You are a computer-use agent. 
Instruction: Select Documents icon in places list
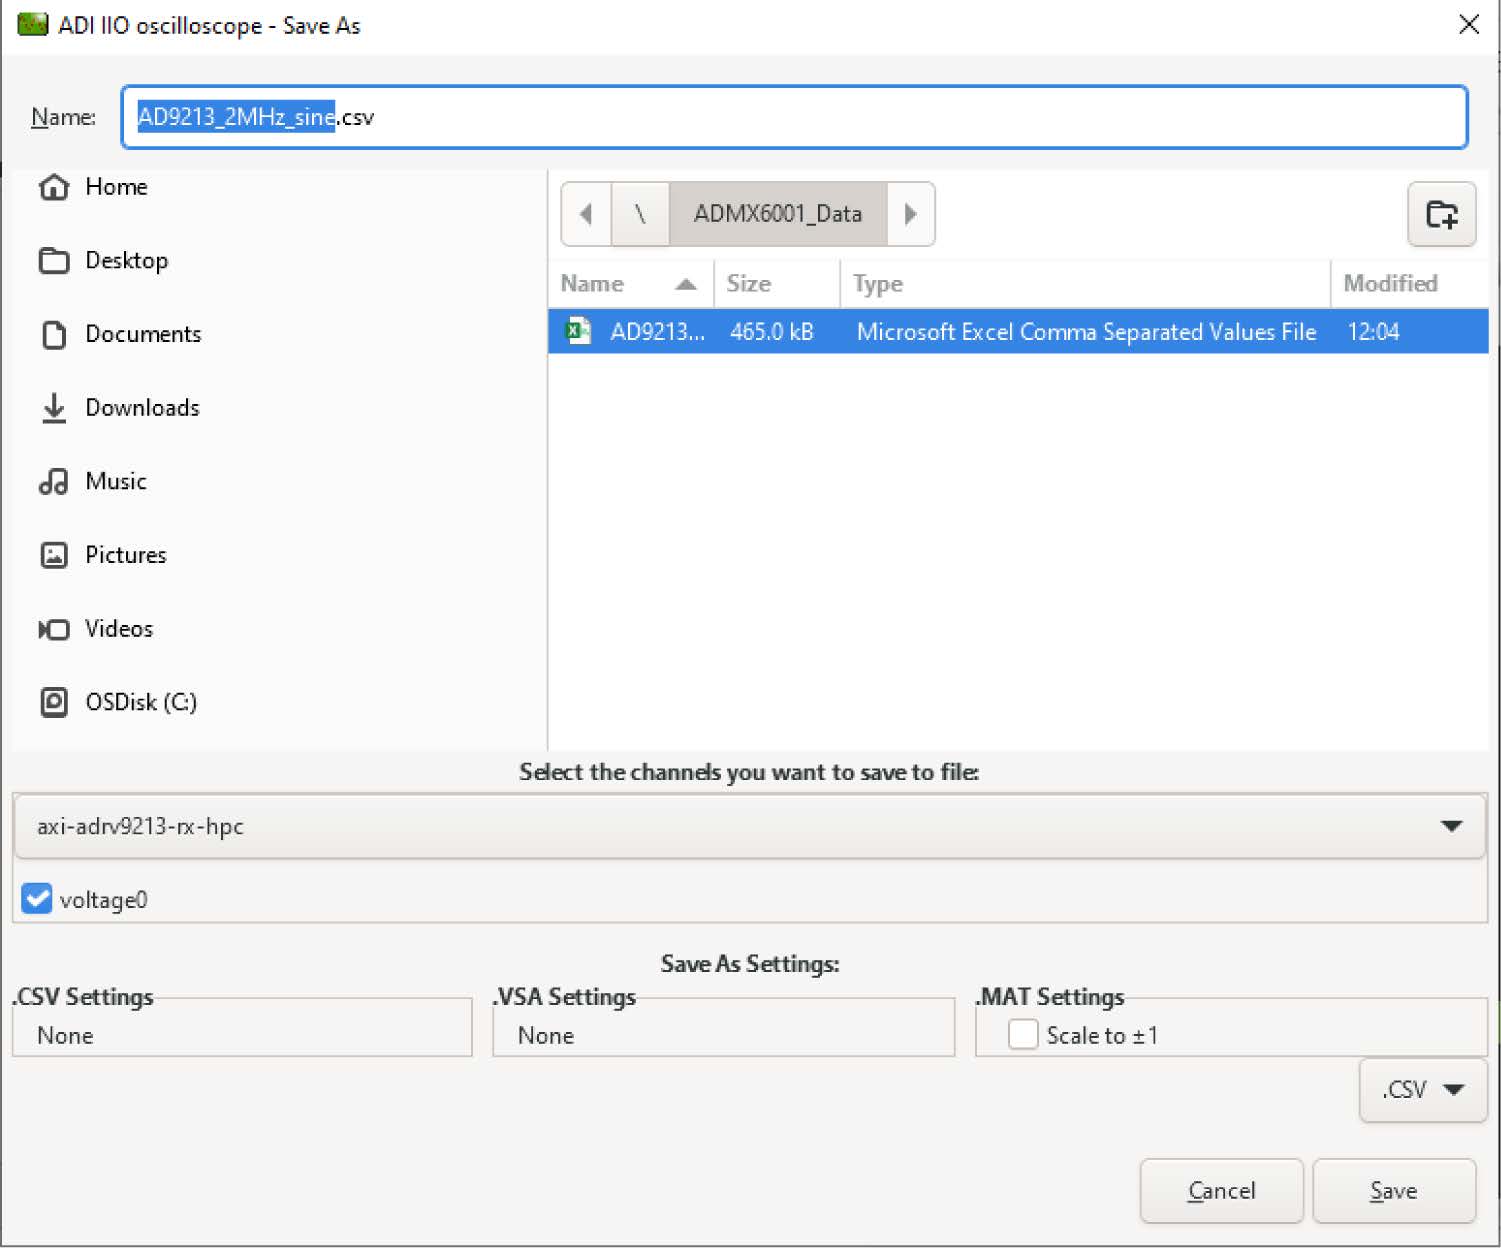coord(54,334)
